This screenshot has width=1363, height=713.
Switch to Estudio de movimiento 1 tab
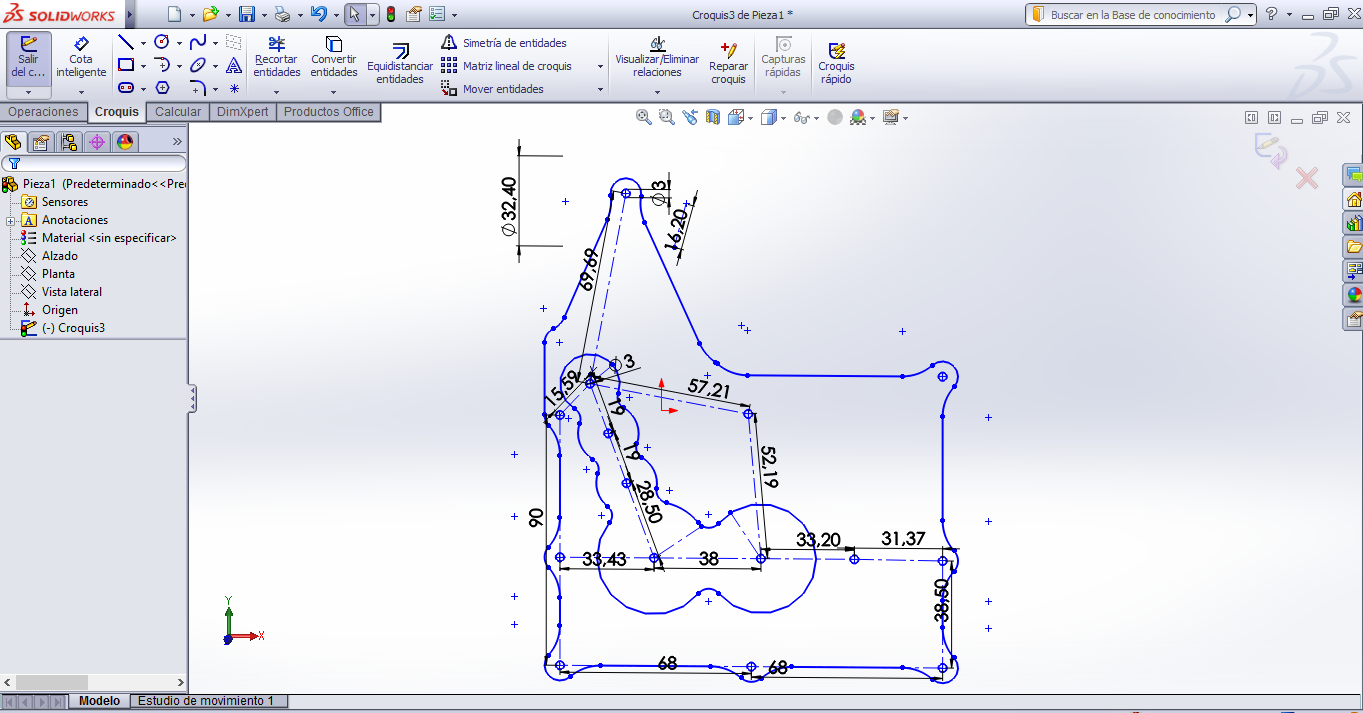(x=206, y=701)
